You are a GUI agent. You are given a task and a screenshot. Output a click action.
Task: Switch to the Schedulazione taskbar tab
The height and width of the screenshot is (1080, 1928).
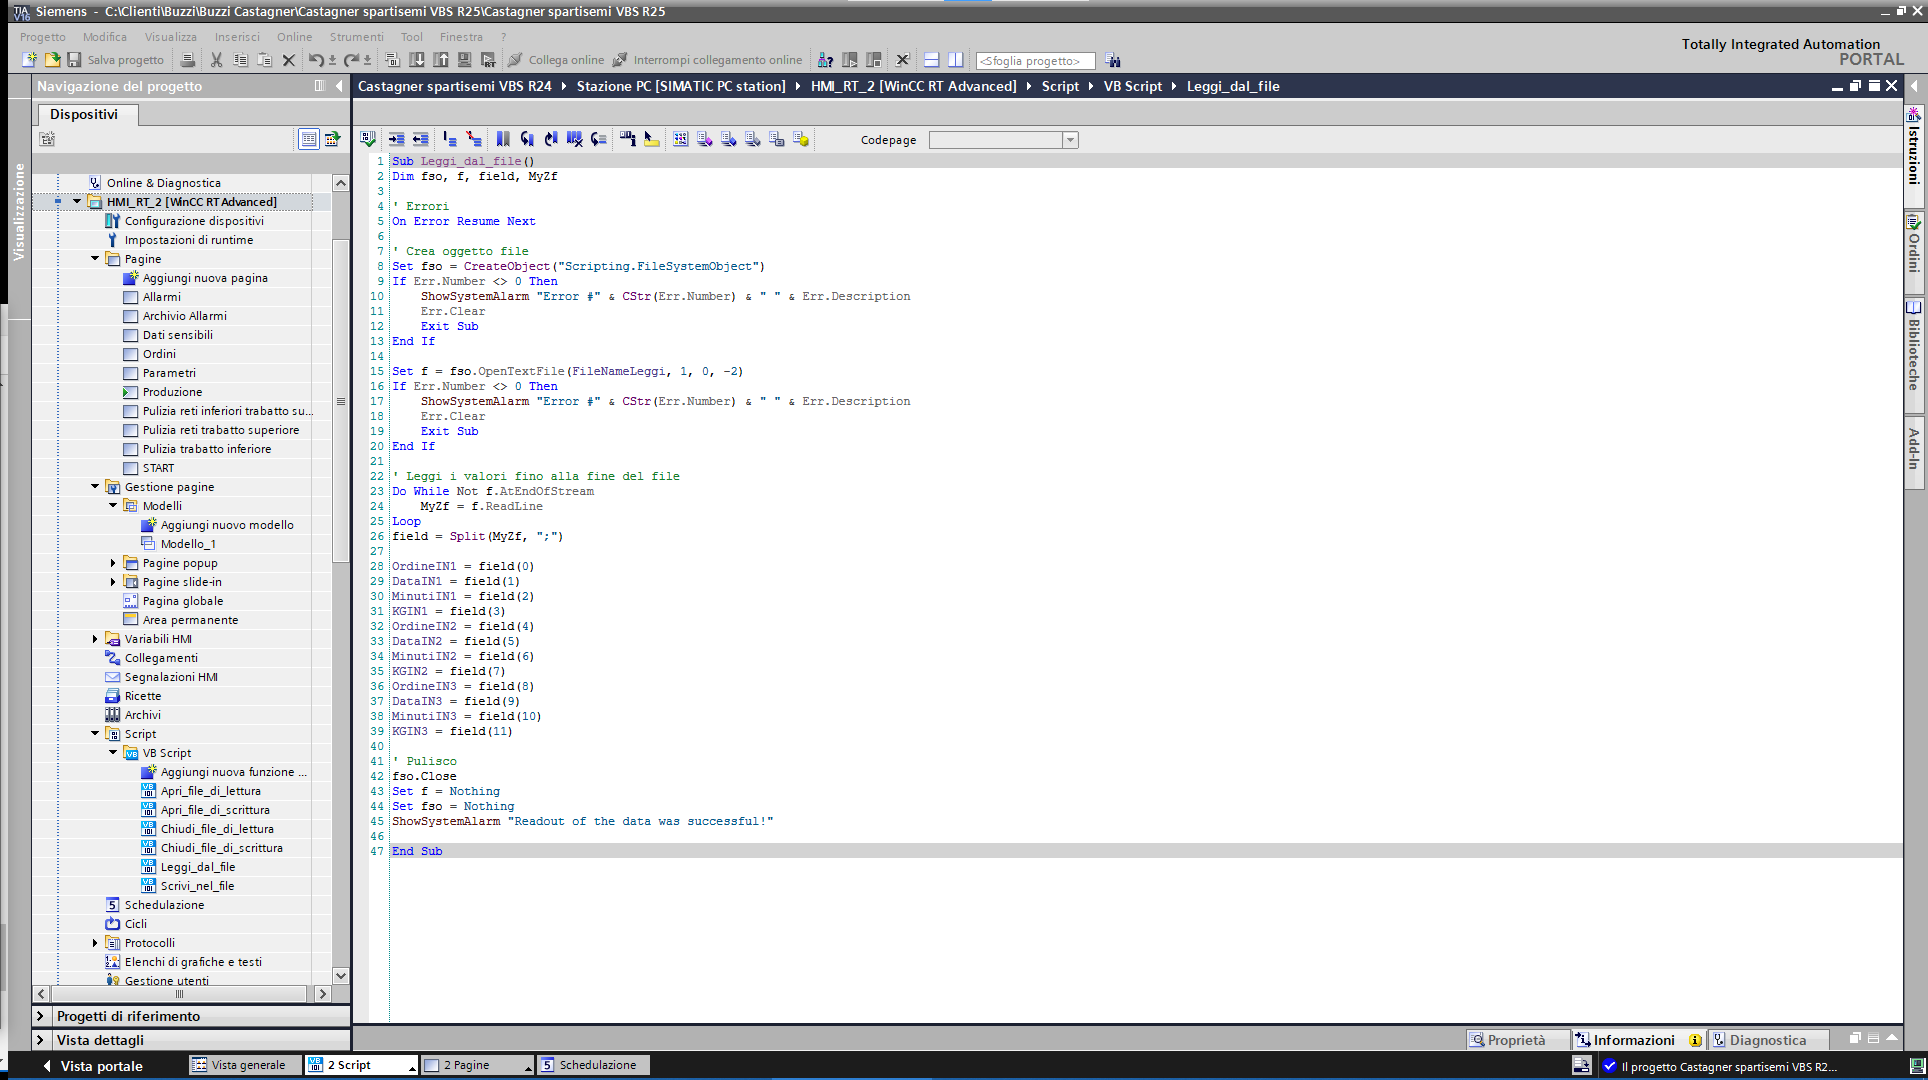point(594,1065)
